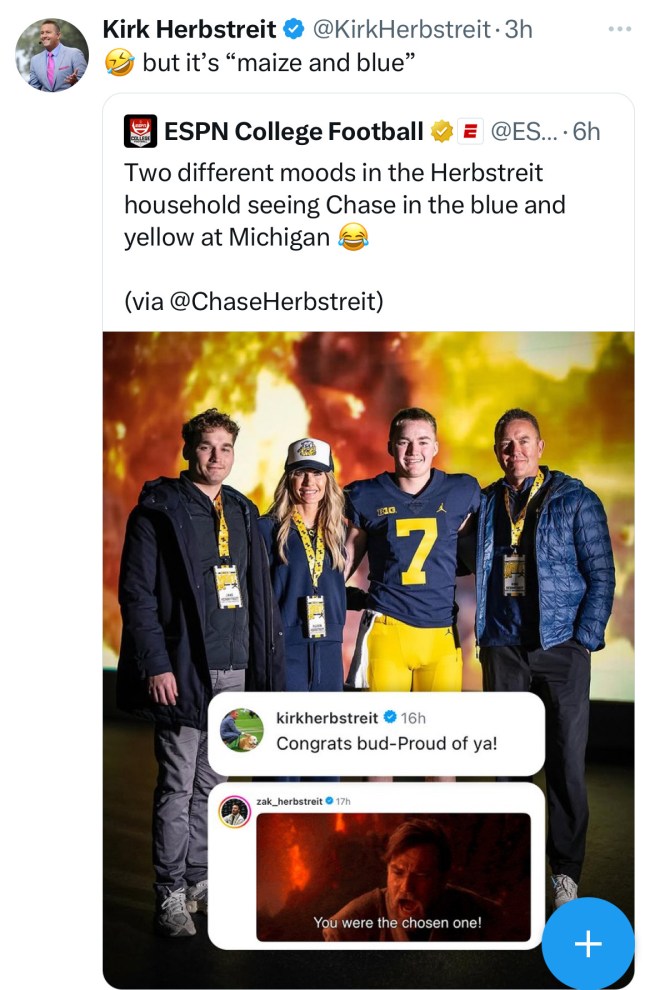Click the kirkherbstreit comment avatar in photo
The width and height of the screenshot is (650, 990).
(242, 730)
